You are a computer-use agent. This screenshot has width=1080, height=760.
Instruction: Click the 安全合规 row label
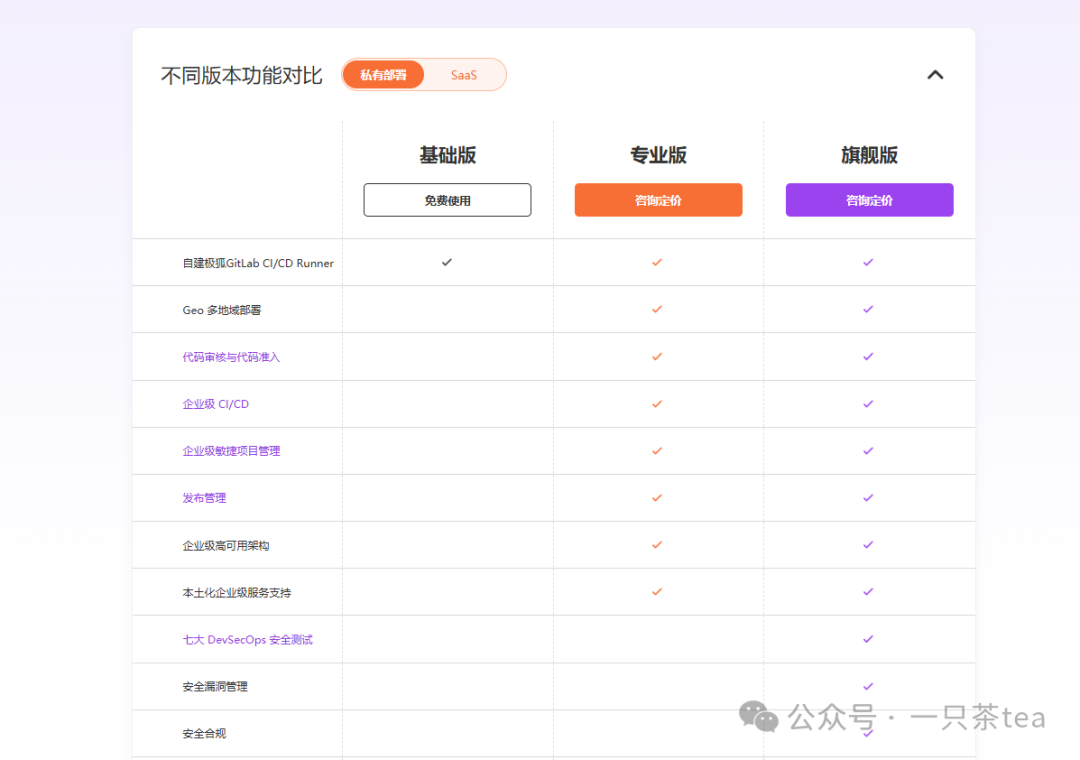tap(204, 733)
